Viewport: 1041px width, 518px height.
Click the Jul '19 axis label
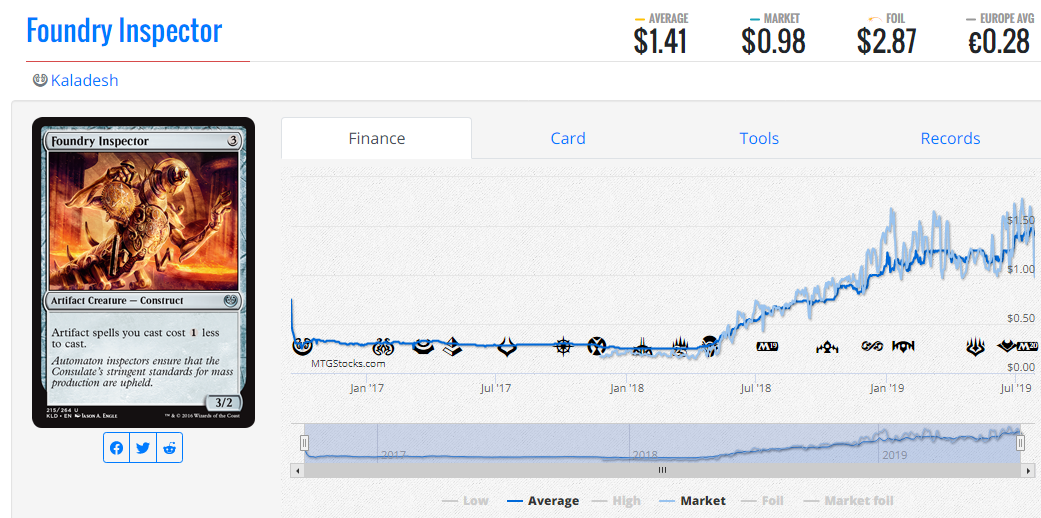pos(1016,388)
